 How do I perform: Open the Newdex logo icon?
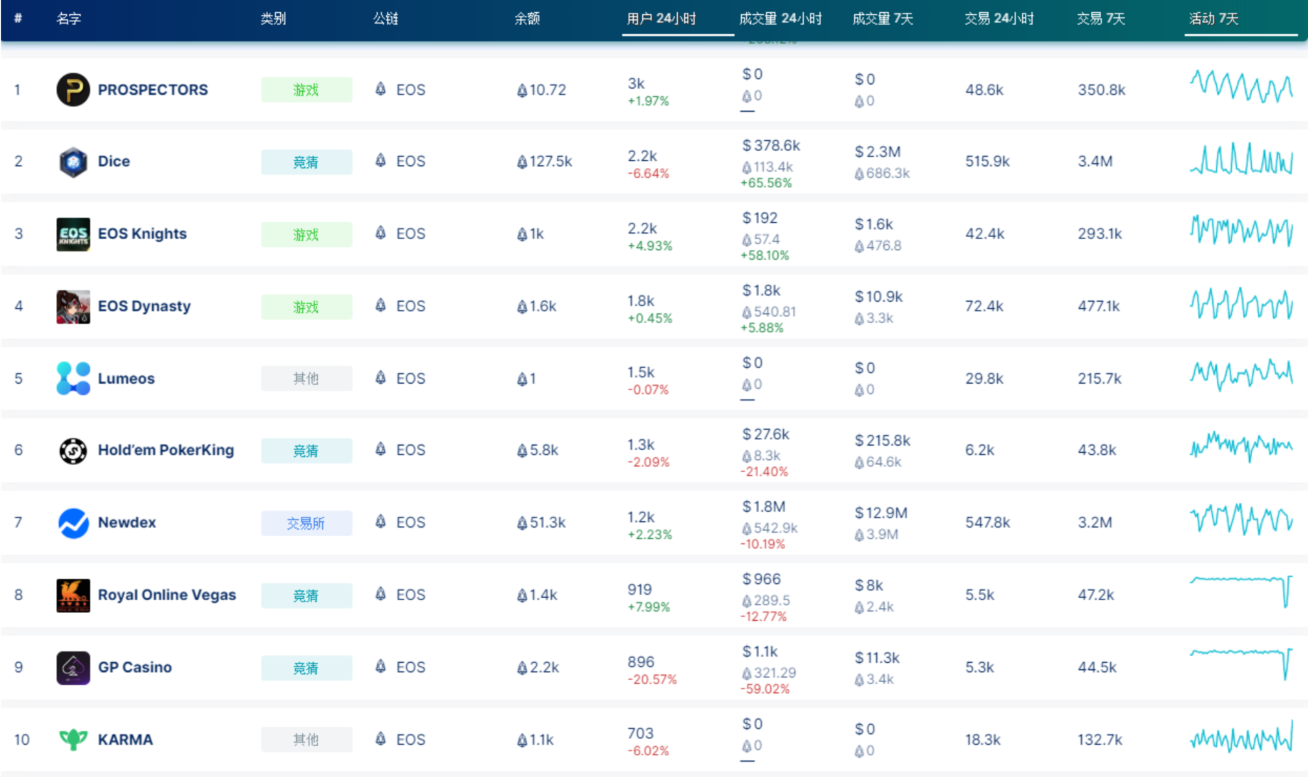click(x=73, y=523)
